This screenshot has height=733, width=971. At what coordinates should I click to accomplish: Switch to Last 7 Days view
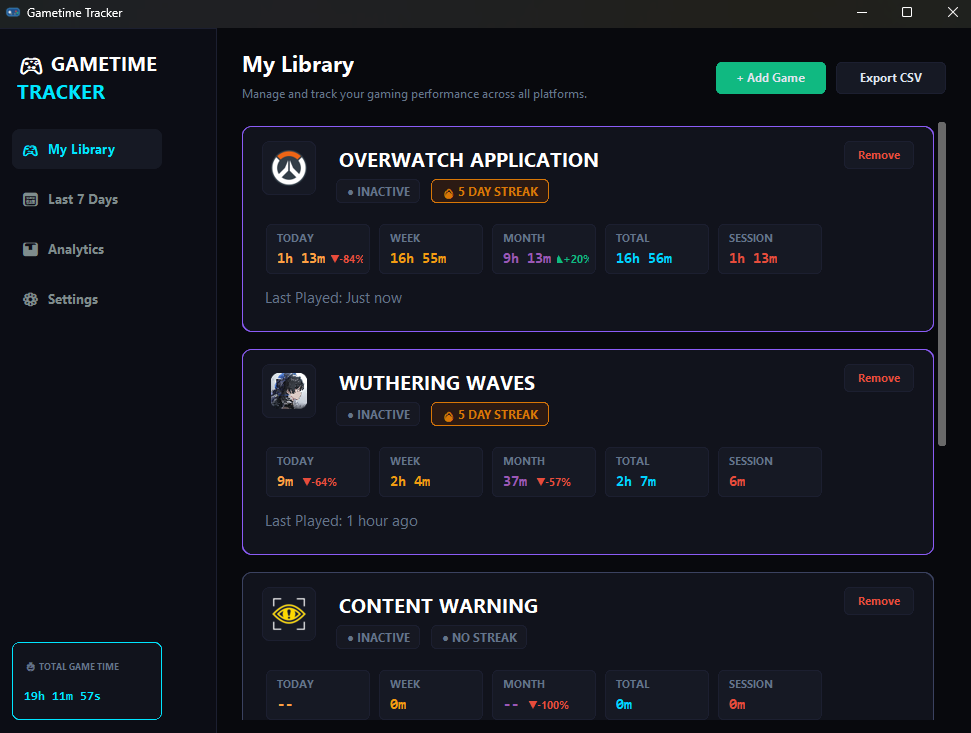(x=87, y=199)
